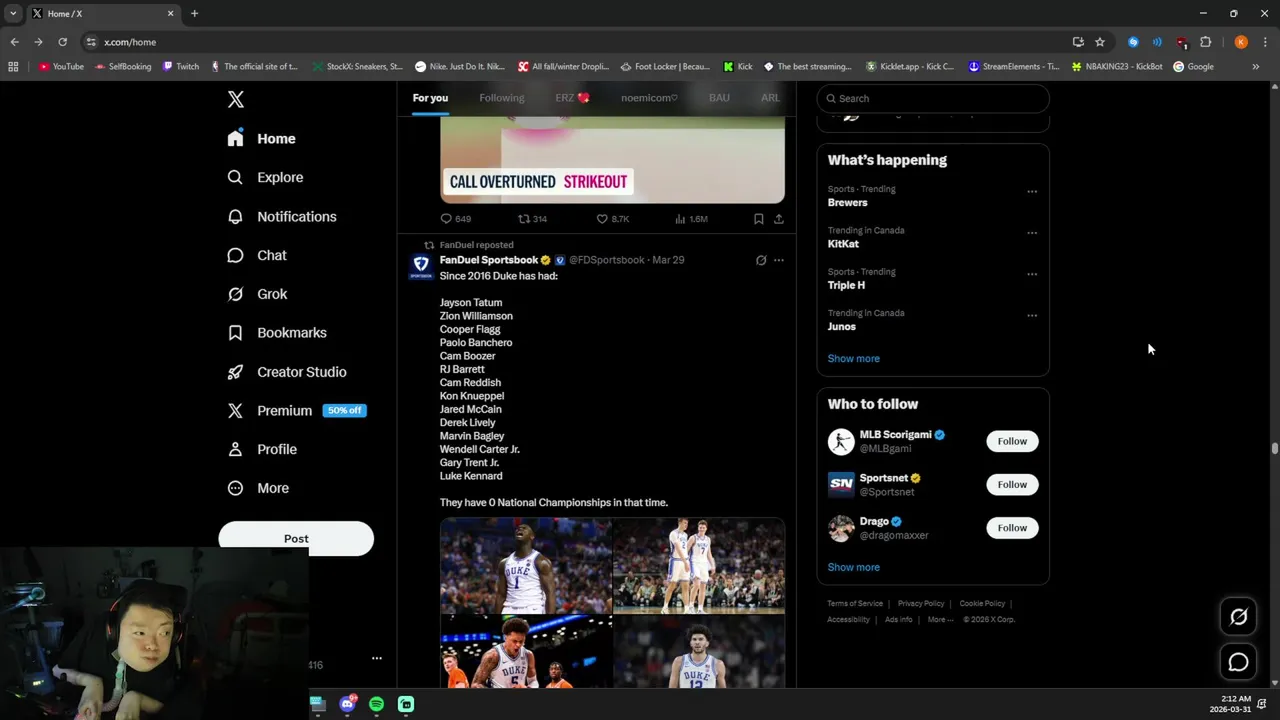Open Sportsnet profile picture
The height and width of the screenshot is (720, 1280).
(841, 484)
